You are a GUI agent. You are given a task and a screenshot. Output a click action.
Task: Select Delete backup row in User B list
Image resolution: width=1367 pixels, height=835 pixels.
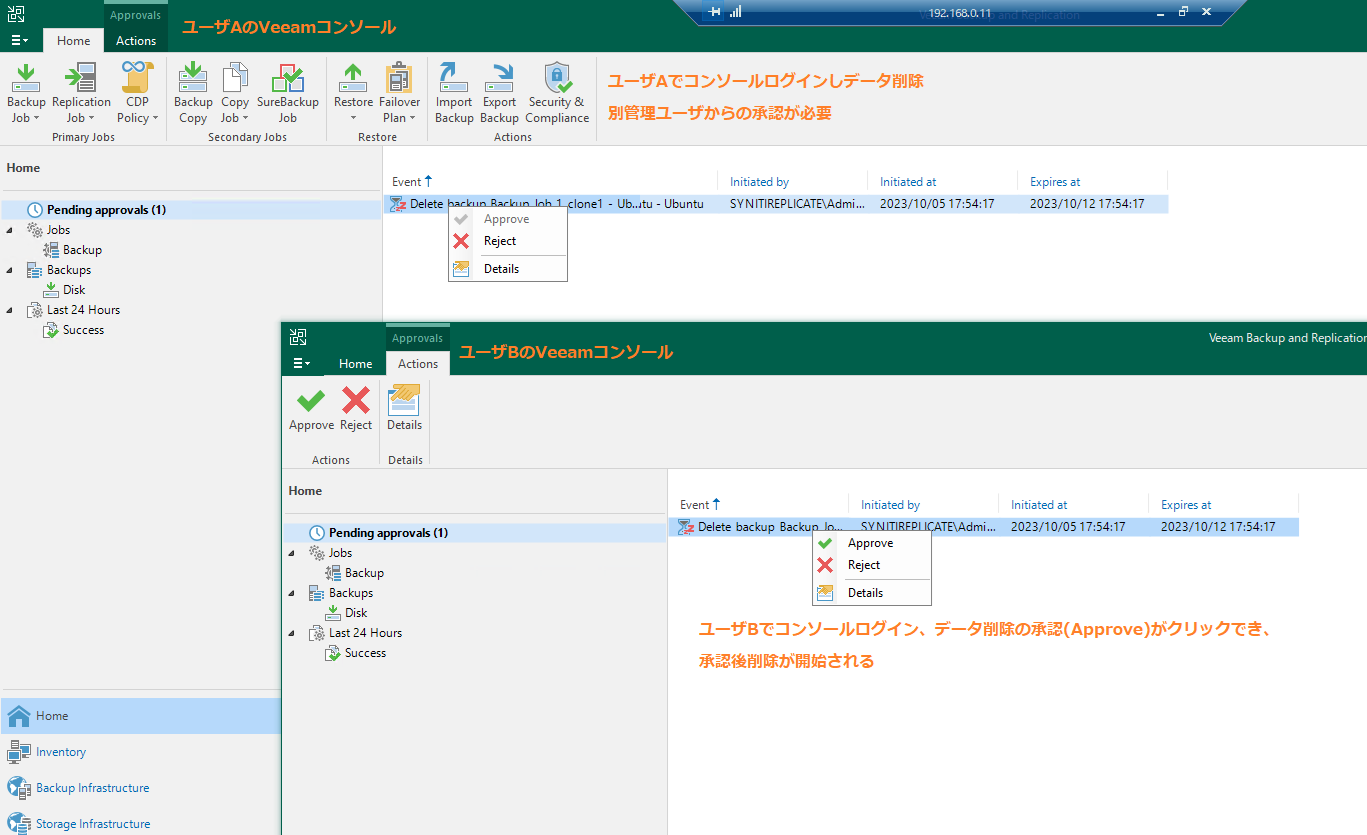point(983,527)
